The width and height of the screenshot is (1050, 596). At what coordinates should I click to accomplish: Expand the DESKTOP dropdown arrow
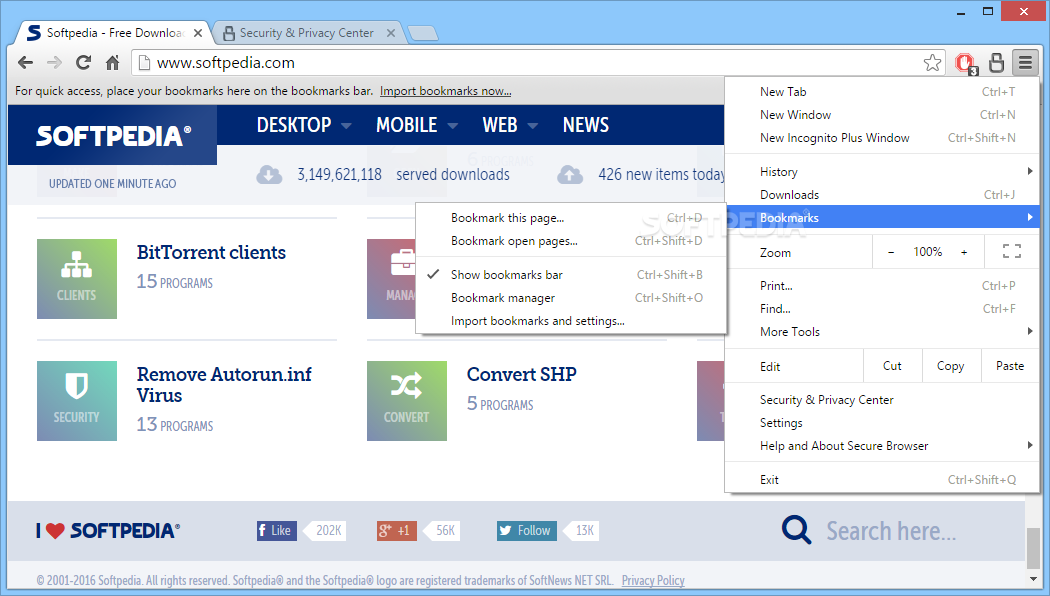(x=346, y=125)
